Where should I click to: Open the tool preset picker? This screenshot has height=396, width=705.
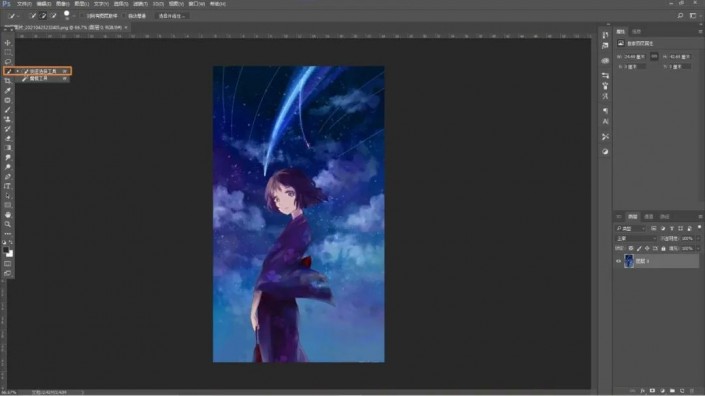pos(13,16)
